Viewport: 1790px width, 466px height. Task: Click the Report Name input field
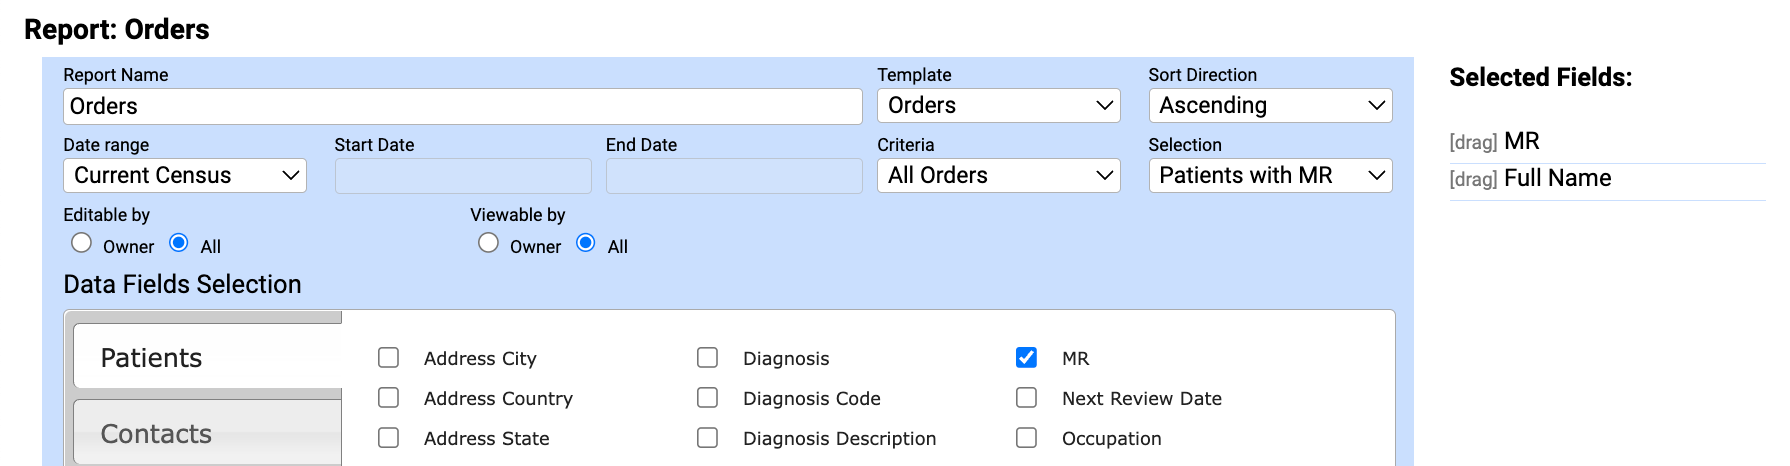pos(463,106)
